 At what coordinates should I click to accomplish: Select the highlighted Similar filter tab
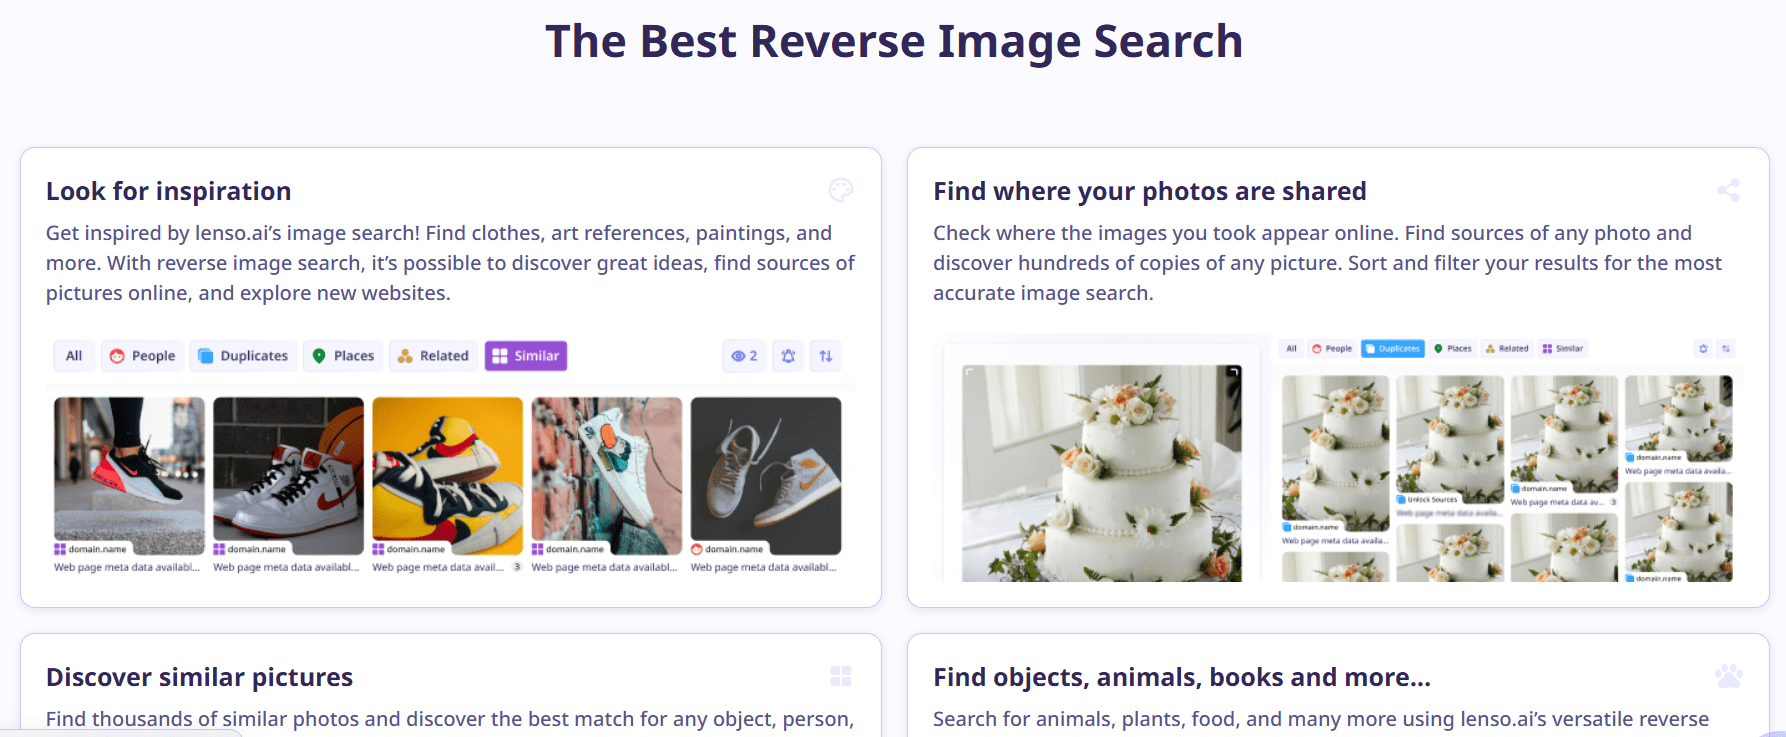coord(526,356)
